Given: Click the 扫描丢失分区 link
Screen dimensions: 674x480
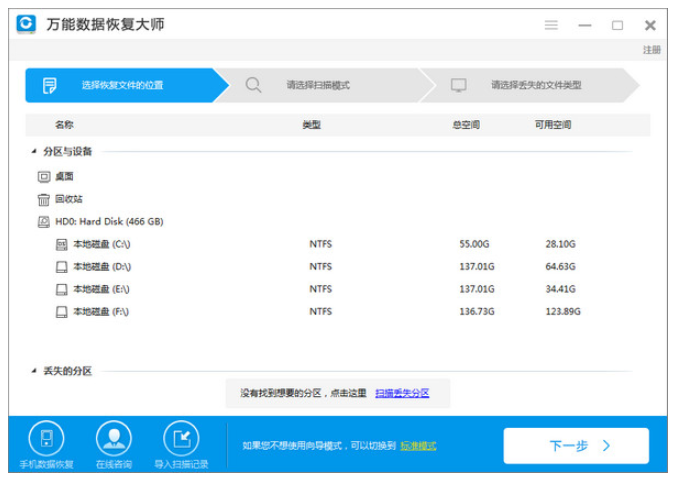Looking at the screenshot, I should click(x=402, y=393).
